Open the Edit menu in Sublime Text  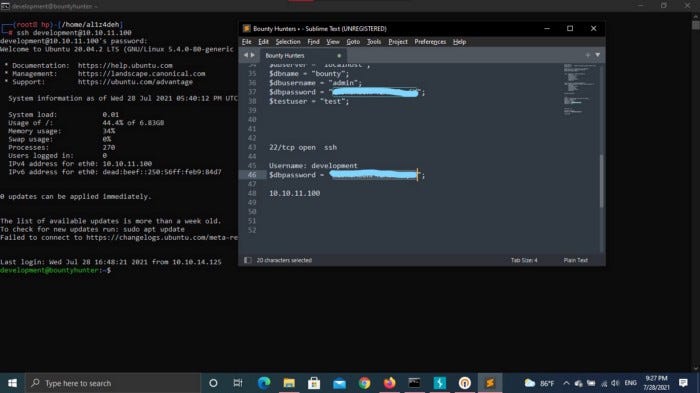[263, 42]
